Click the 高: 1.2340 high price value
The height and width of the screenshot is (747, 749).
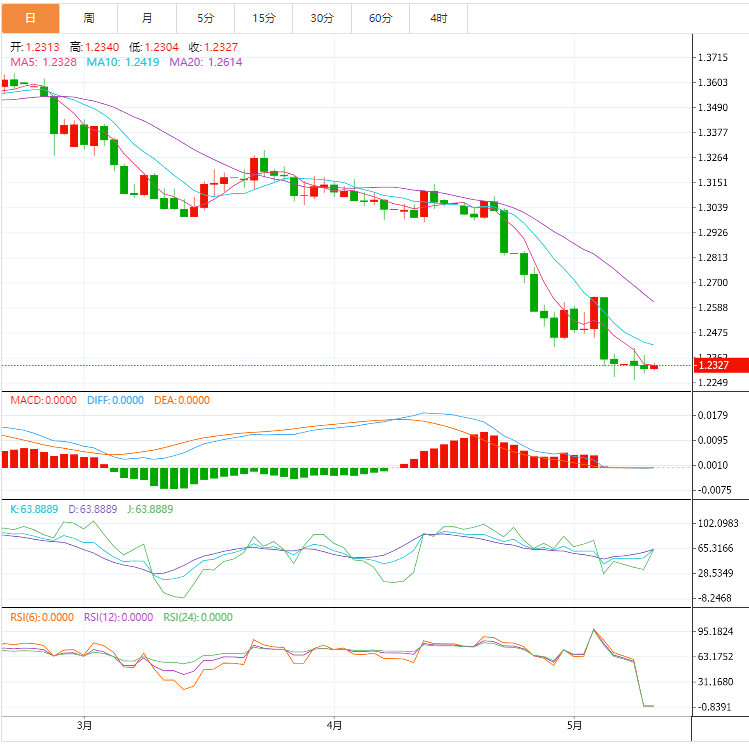[x=94, y=47]
